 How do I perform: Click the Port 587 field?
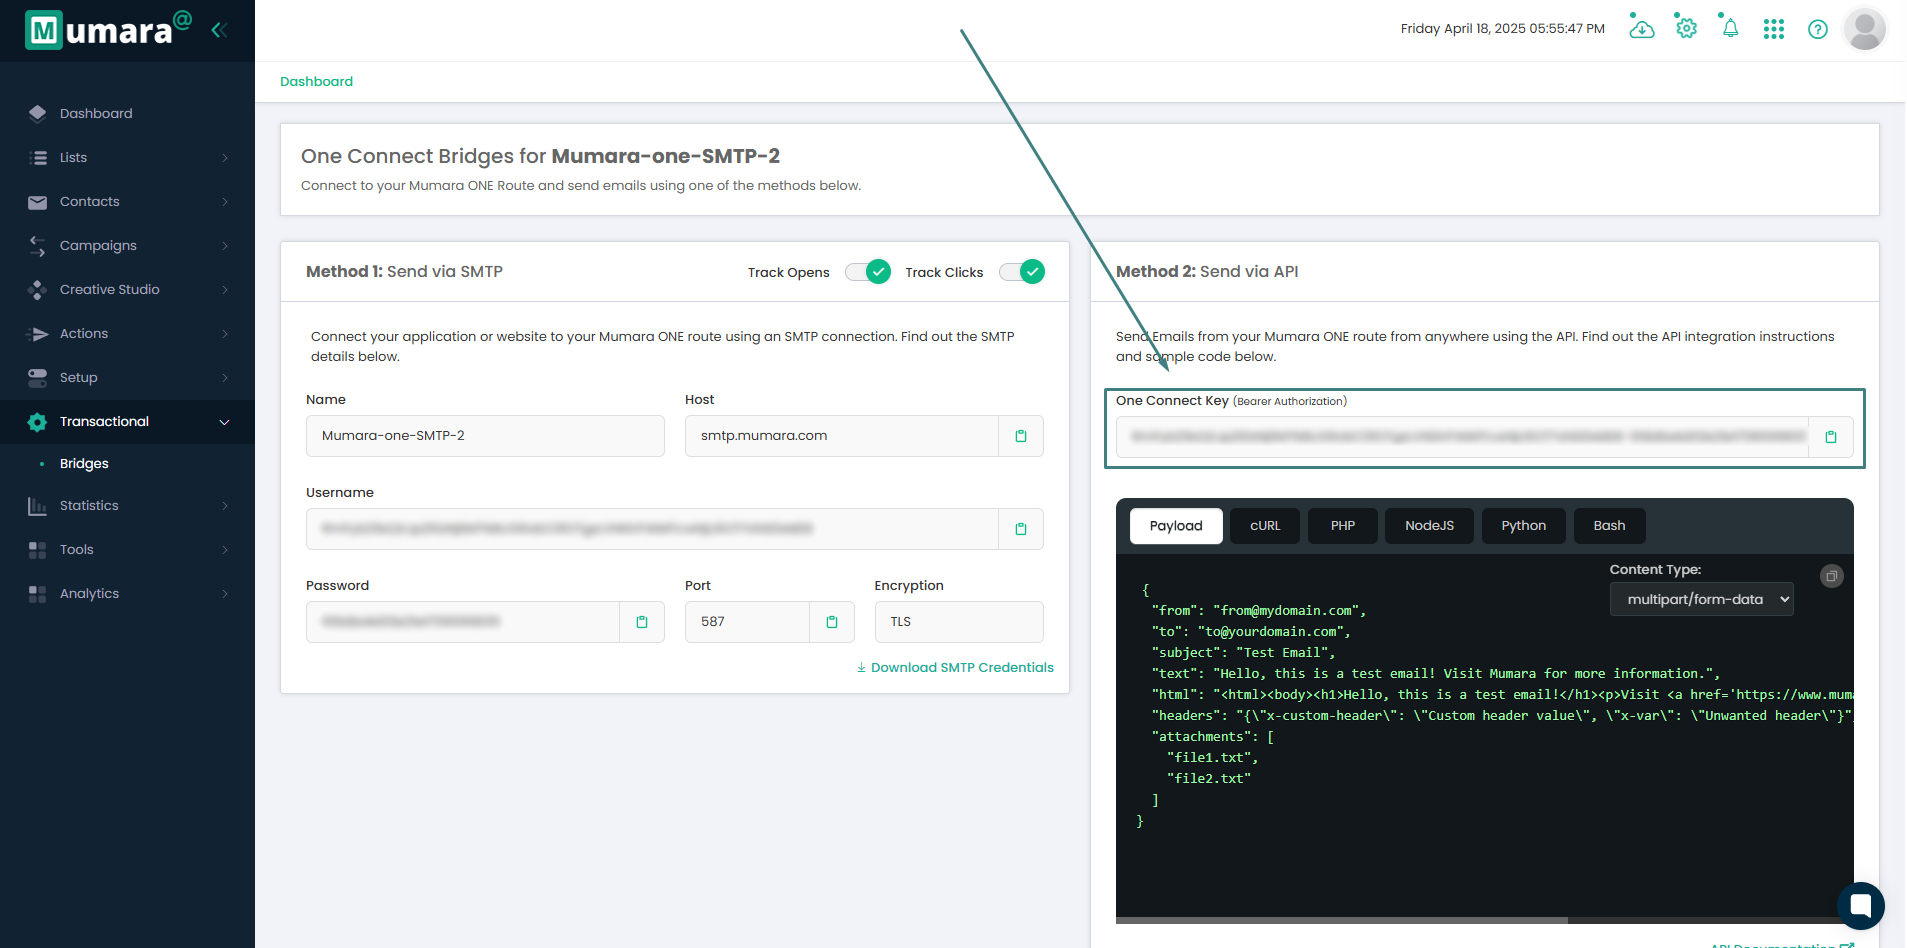(x=747, y=622)
